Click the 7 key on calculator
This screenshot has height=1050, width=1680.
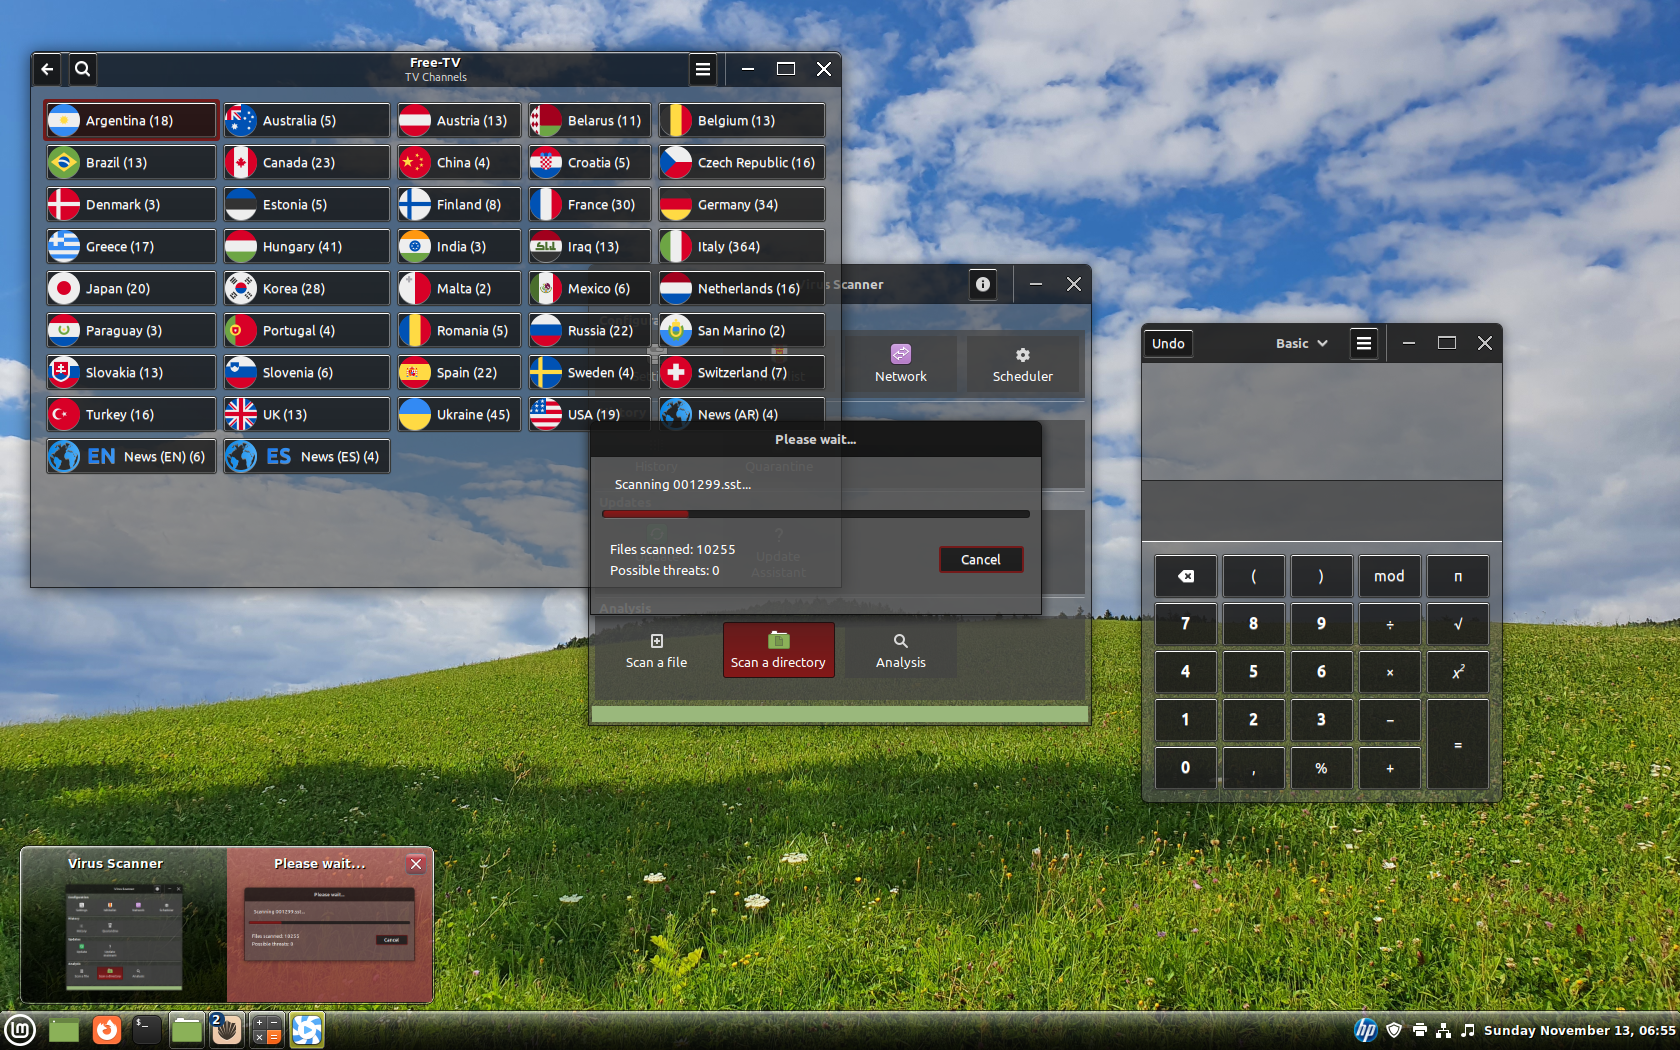click(x=1186, y=624)
